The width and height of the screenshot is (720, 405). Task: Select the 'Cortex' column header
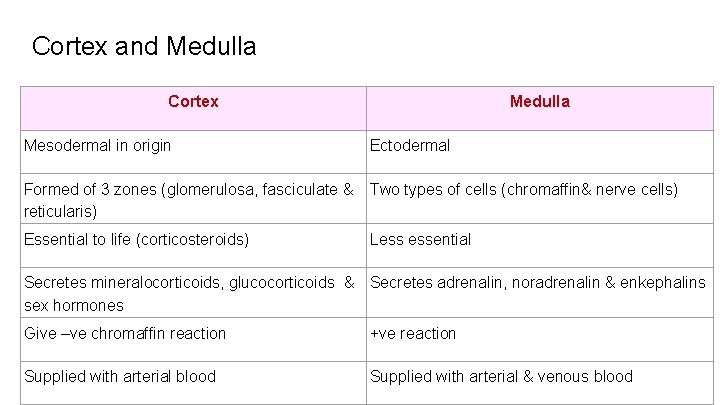[193, 101]
